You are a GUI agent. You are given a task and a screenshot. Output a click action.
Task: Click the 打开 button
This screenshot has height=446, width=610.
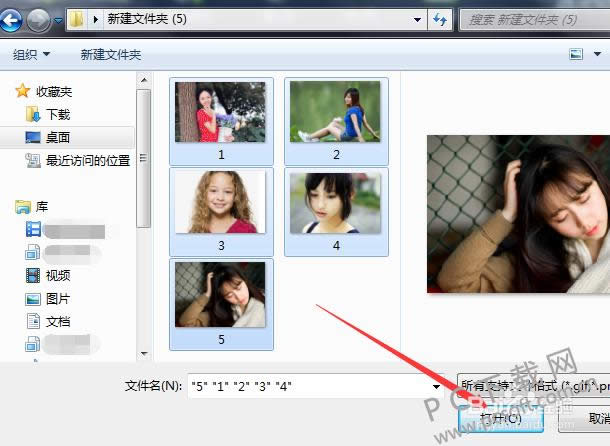click(500, 418)
